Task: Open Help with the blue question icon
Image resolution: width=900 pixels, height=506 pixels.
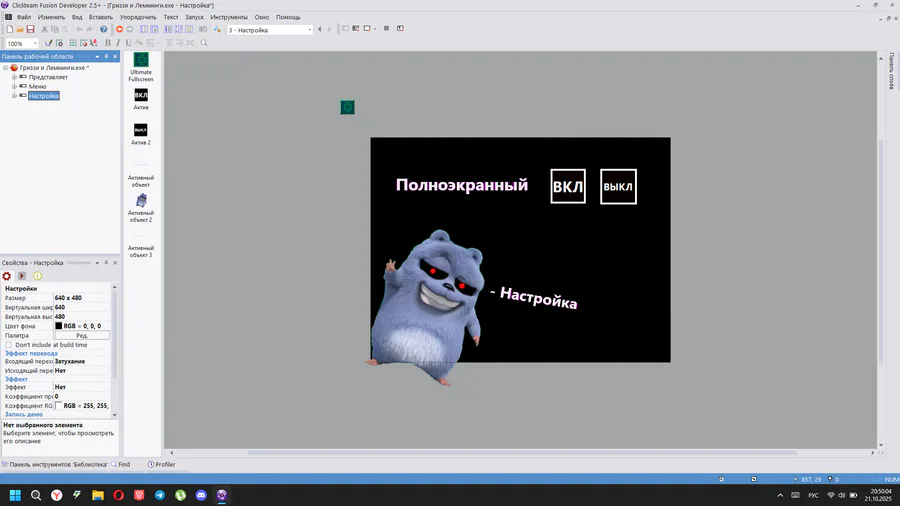Action: click(x=103, y=29)
